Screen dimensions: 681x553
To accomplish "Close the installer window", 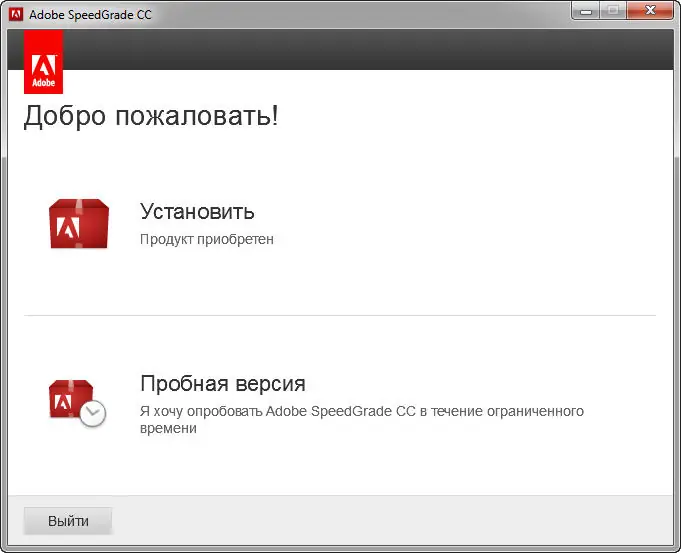I will click(650, 11).
